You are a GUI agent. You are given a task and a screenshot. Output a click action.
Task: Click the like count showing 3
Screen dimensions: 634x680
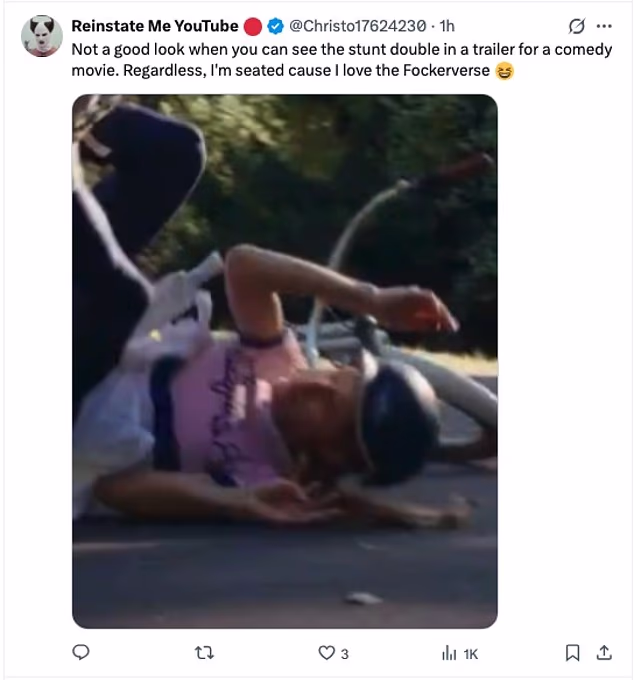pos(345,654)
